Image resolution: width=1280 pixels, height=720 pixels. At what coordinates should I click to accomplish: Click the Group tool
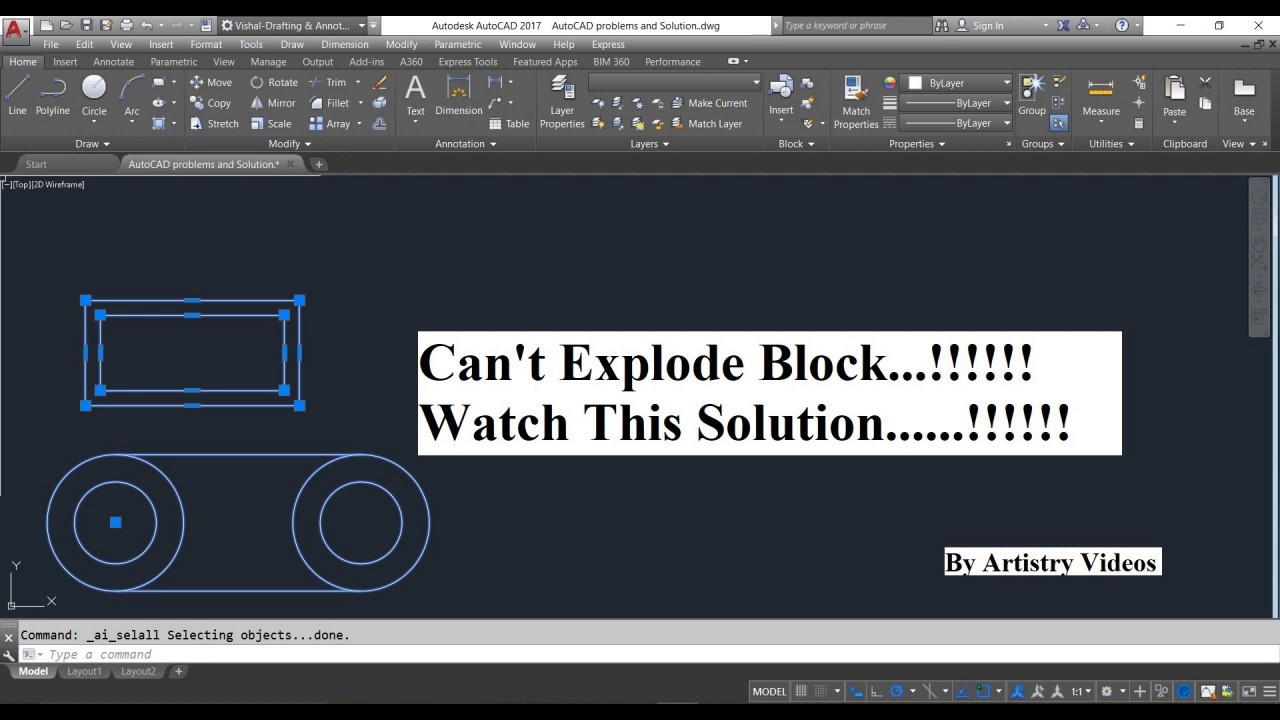click(1032, 96)
